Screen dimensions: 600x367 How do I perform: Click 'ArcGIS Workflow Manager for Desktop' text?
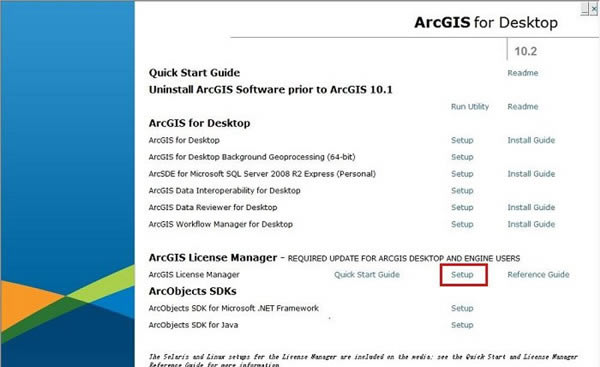[220, 224]
